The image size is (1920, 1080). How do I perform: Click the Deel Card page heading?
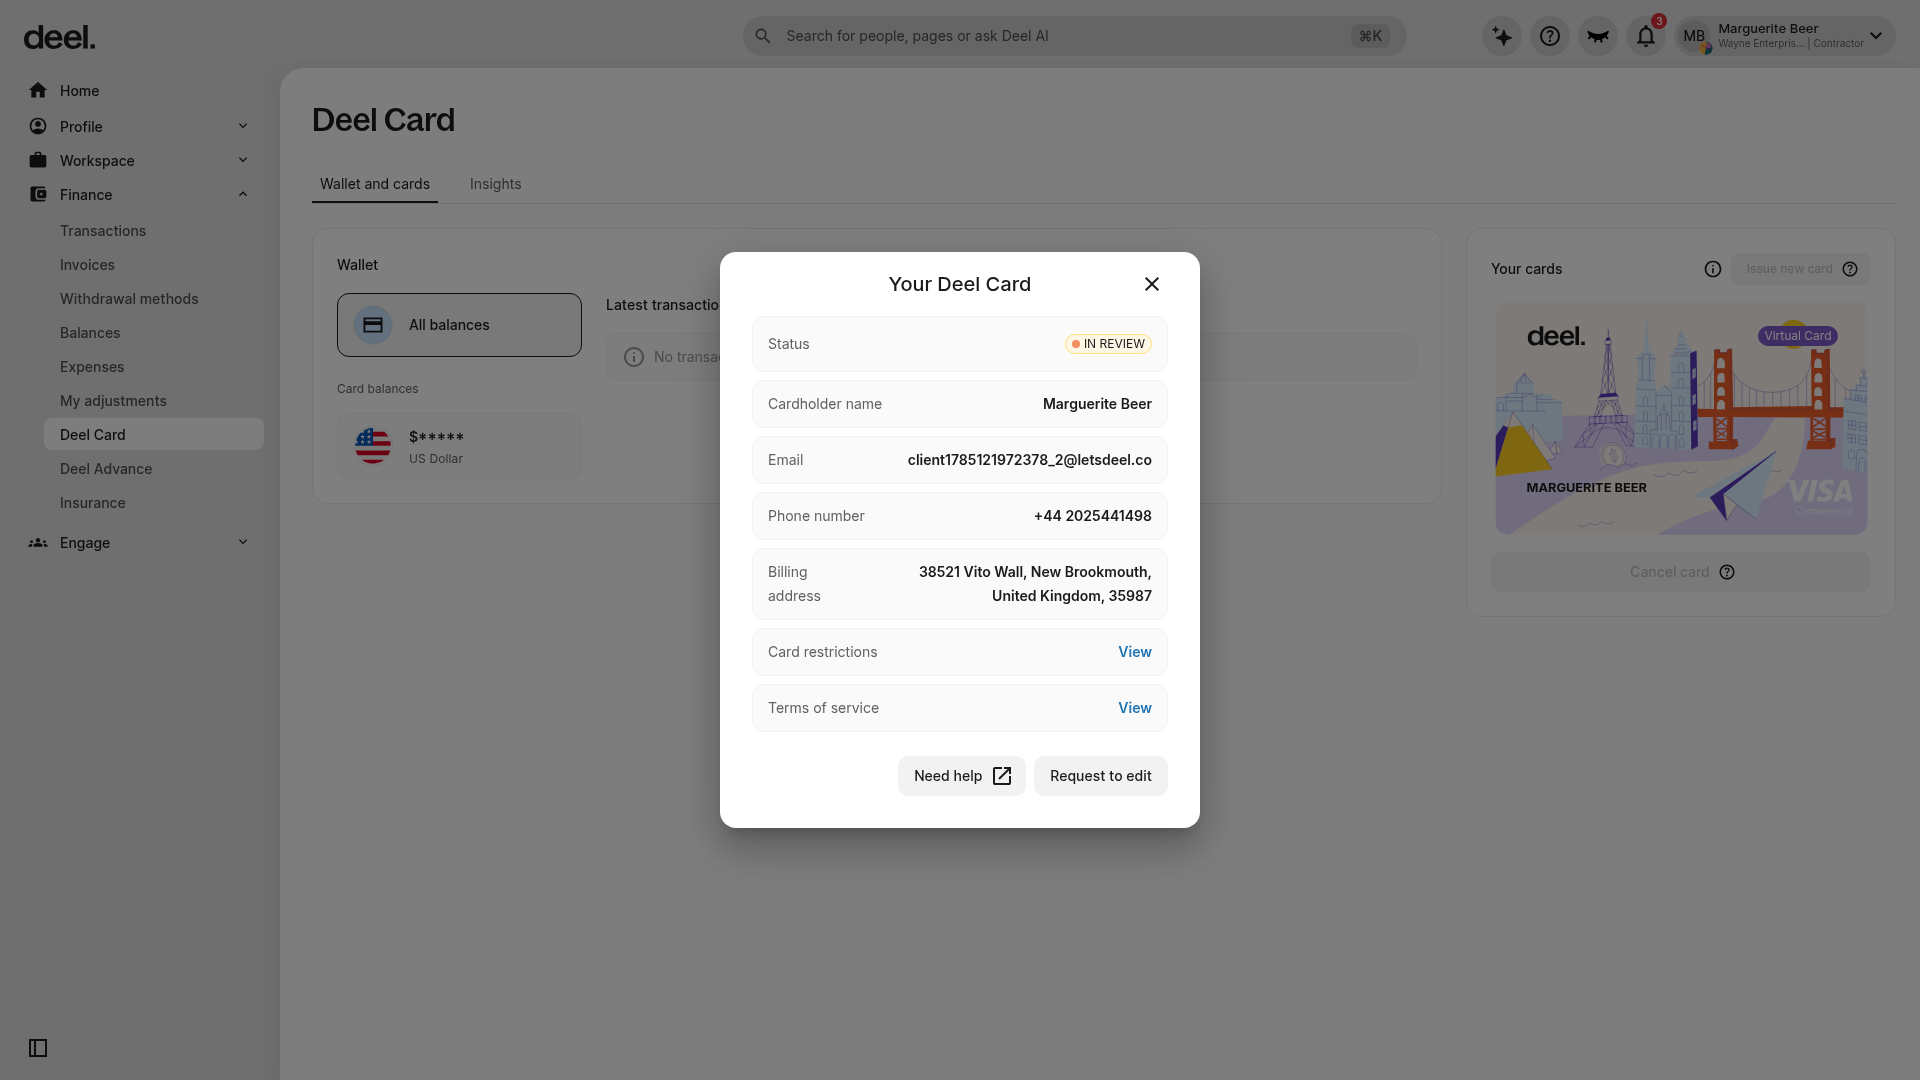(383, 120)
